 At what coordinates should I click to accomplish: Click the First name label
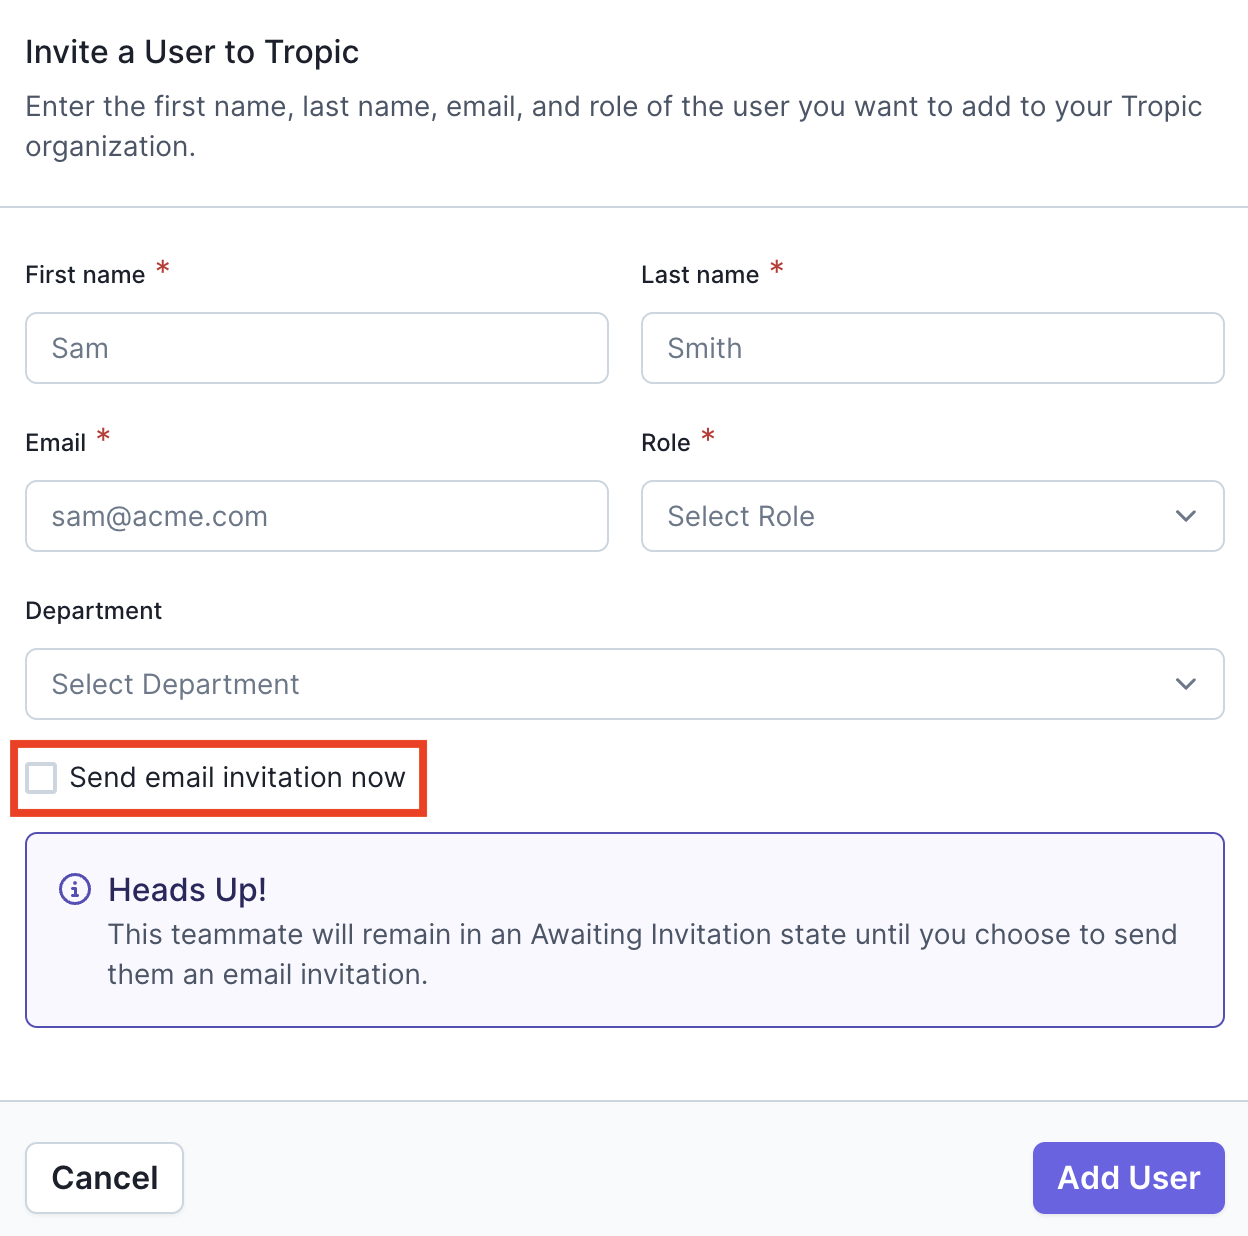point(85,275)
